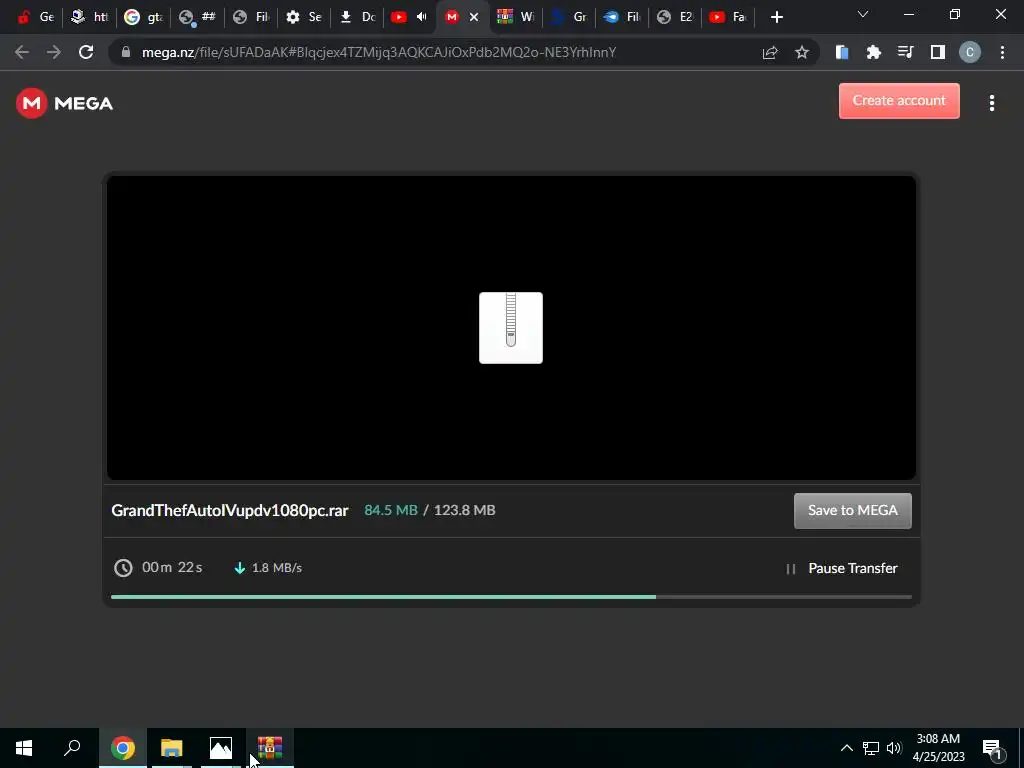1024x768 pixels.
Task: Open Windows taskbar search
Action: pyautogui.click(x=72, y=748)
